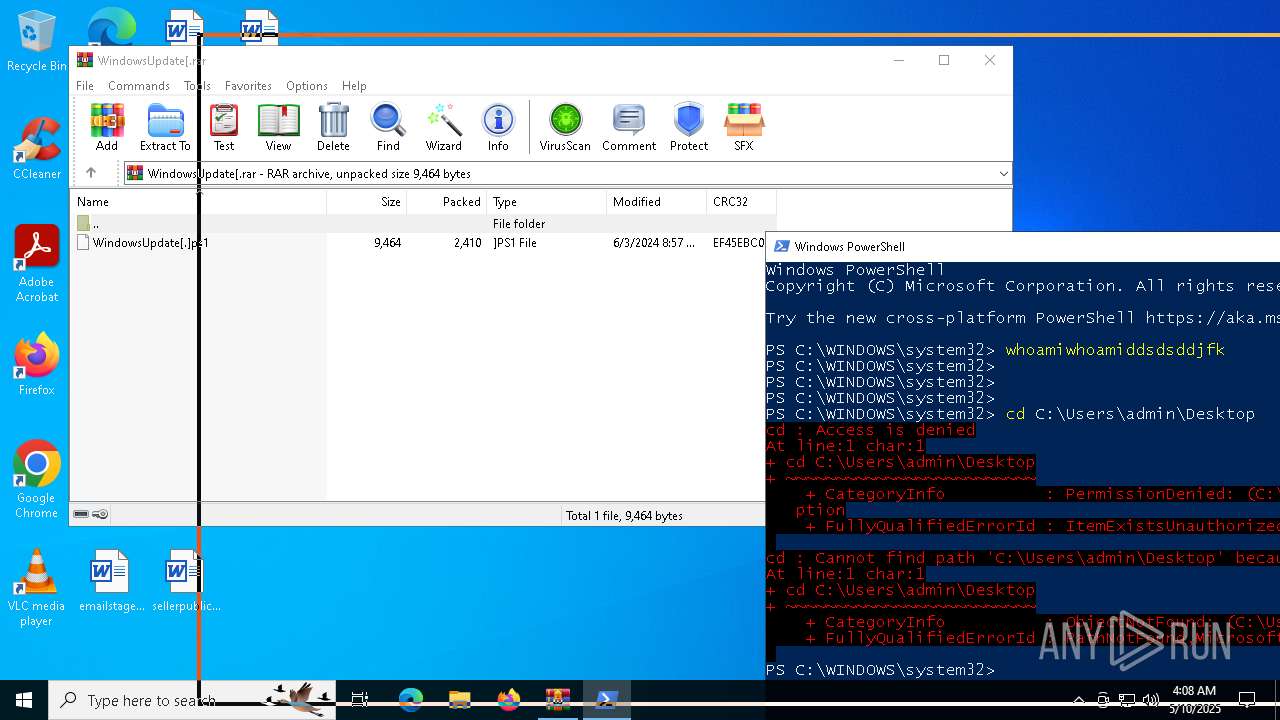Screen dimensions: 1280x720
Task: Click the Windows PowerShell title bar
Action: [1022, 246]
